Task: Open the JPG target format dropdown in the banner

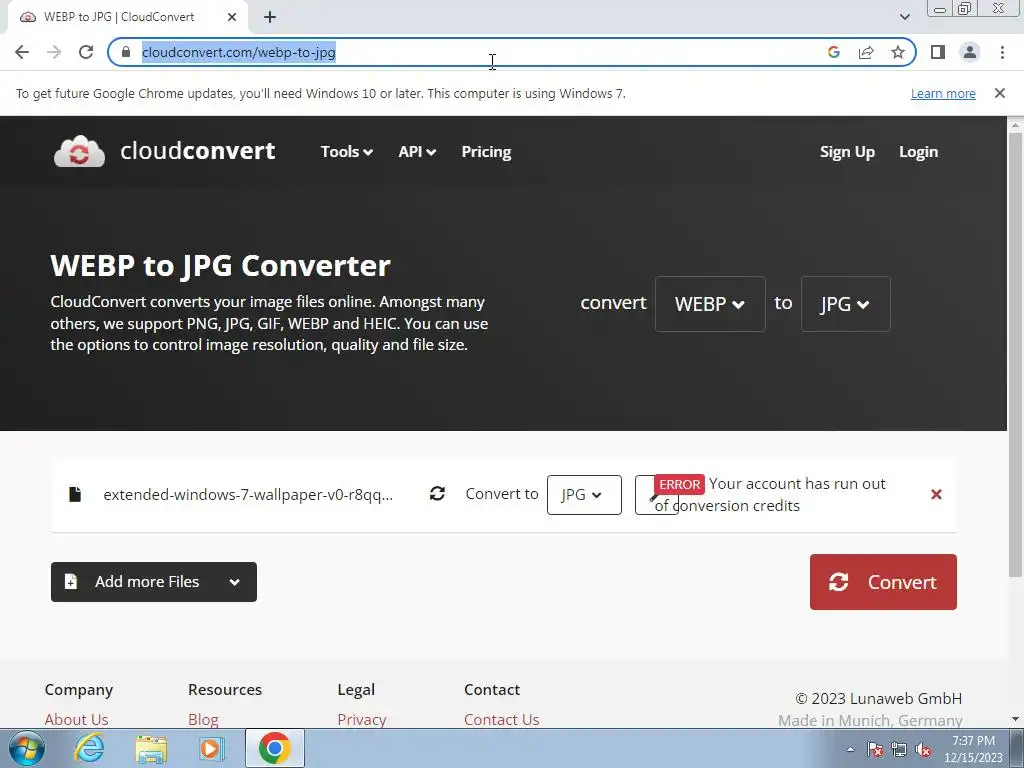Action: (845, 304)
